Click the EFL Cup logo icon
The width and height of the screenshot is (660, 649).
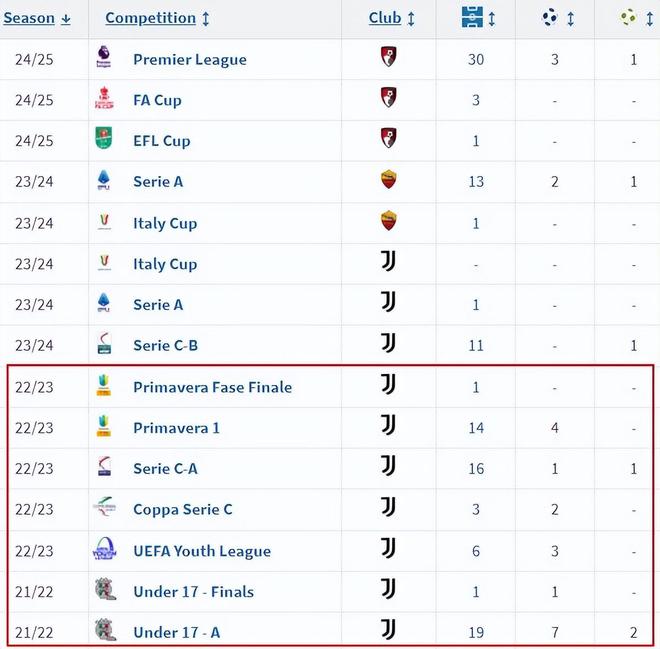tap(104, 141)
